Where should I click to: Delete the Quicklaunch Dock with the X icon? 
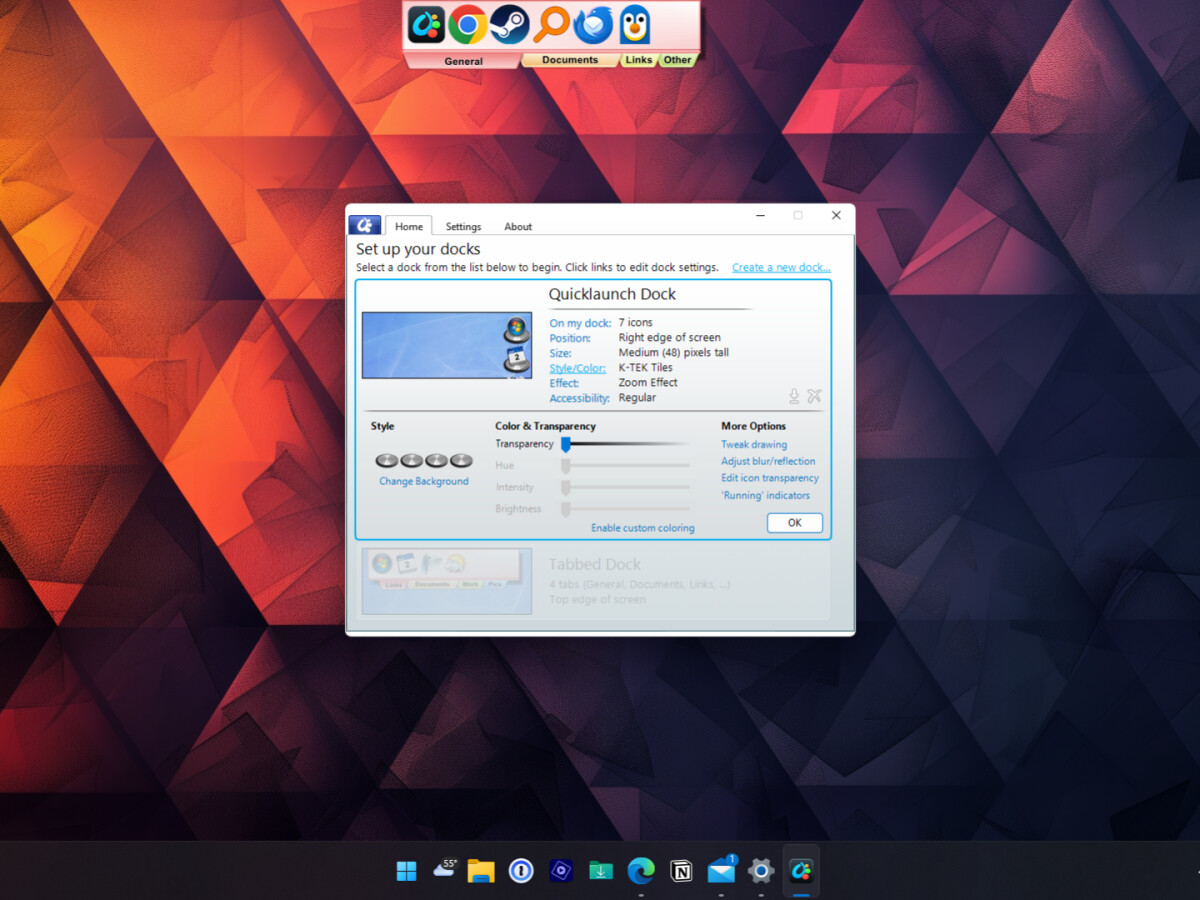[814, 396]
